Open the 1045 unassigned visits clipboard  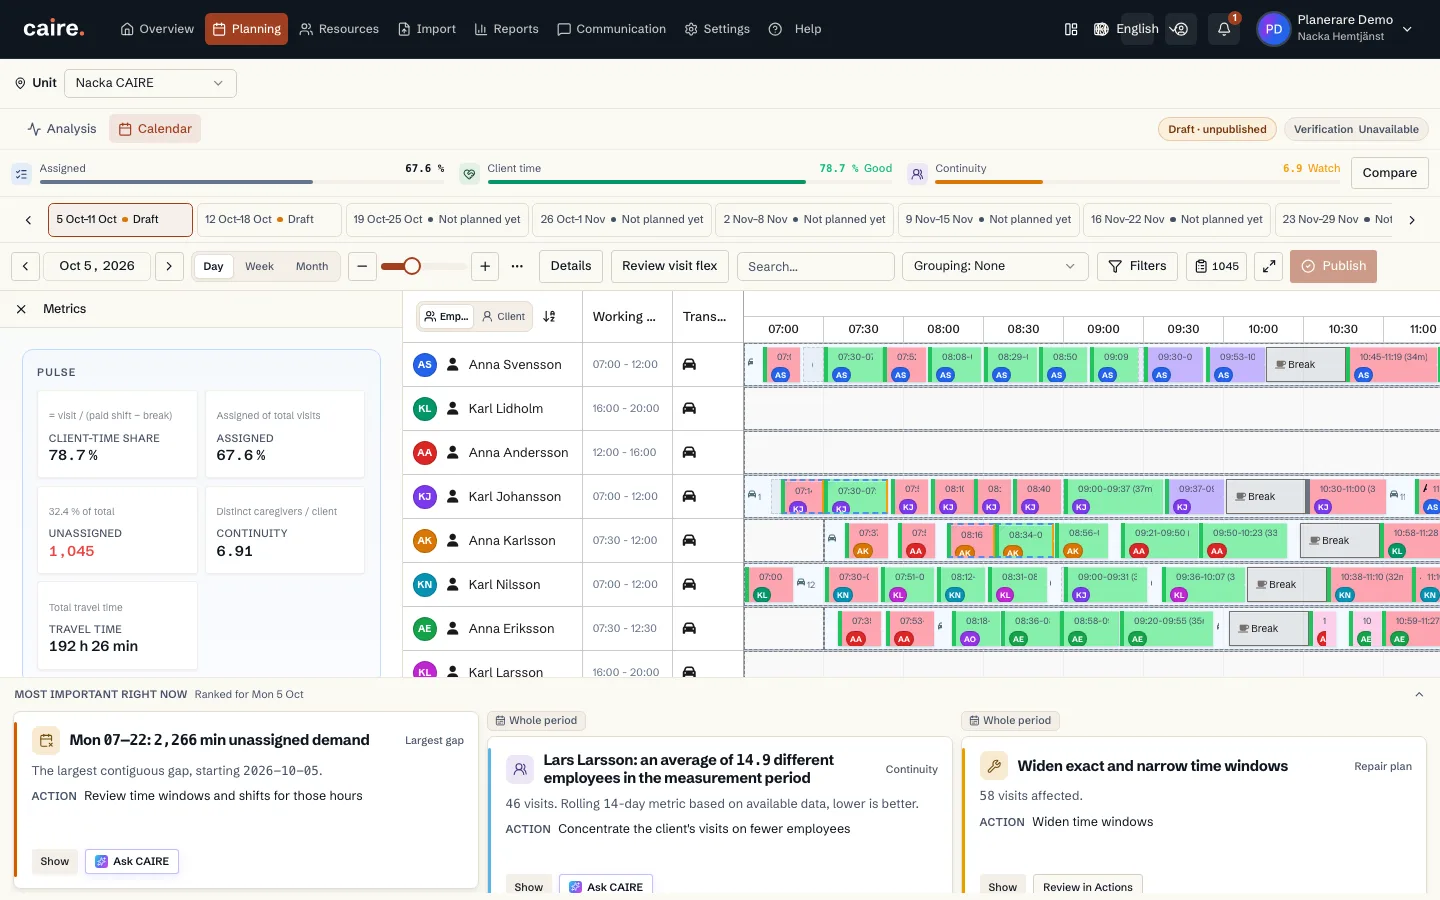coord(1216,266)
